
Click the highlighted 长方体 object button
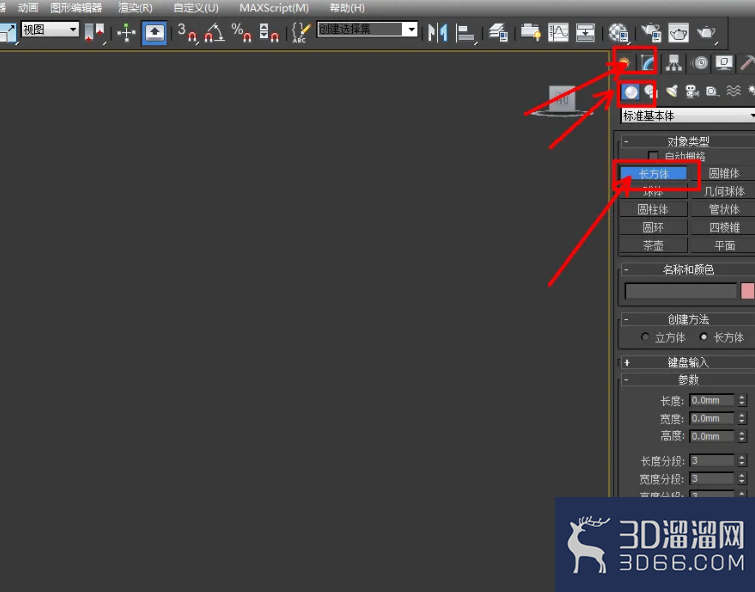pos(653,173)
